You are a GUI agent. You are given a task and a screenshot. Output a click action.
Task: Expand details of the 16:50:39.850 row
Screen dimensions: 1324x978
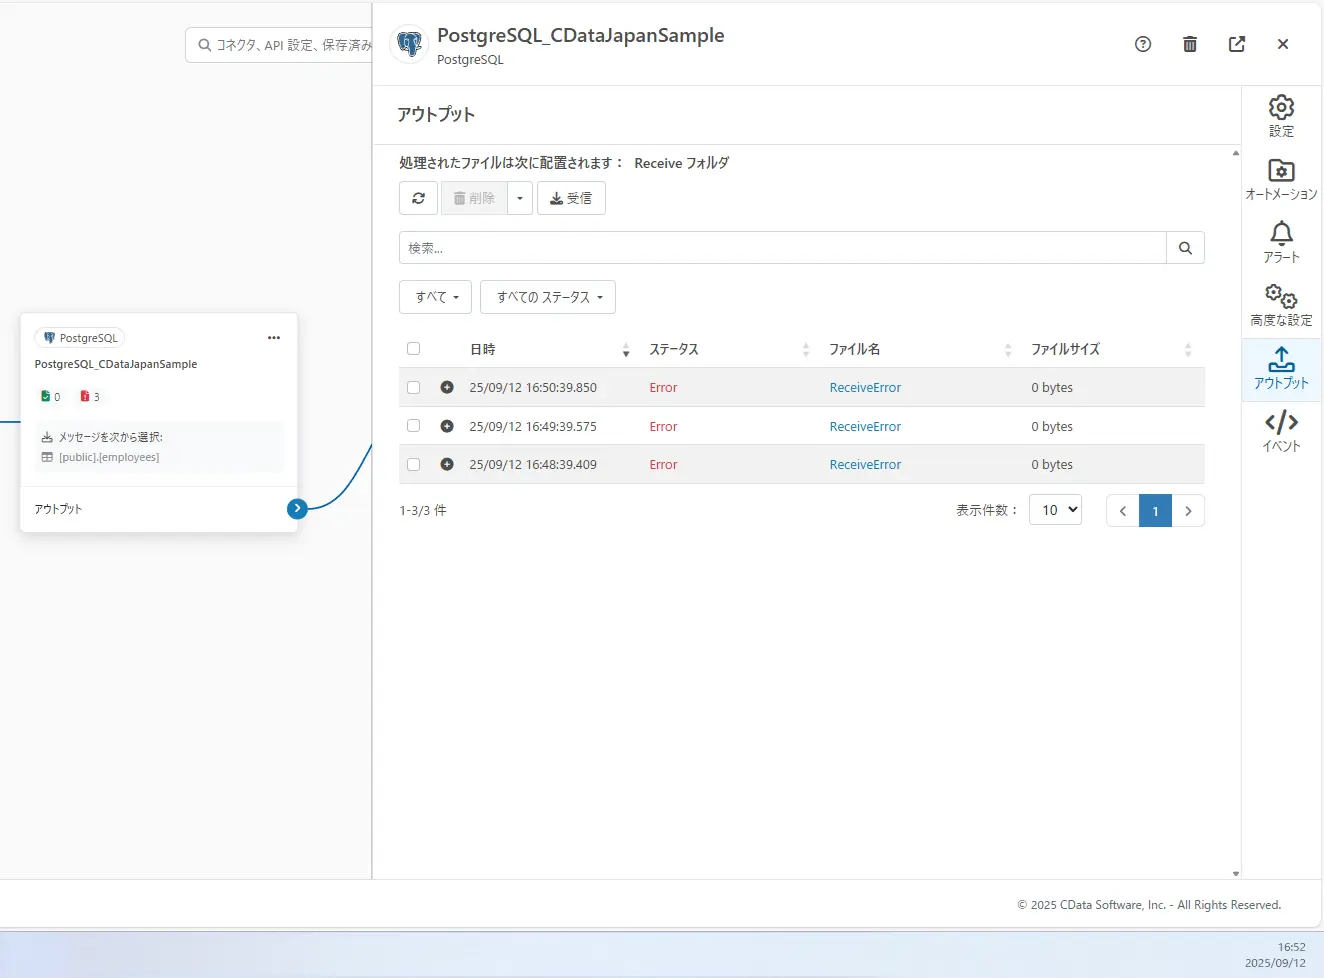[447, 387]
